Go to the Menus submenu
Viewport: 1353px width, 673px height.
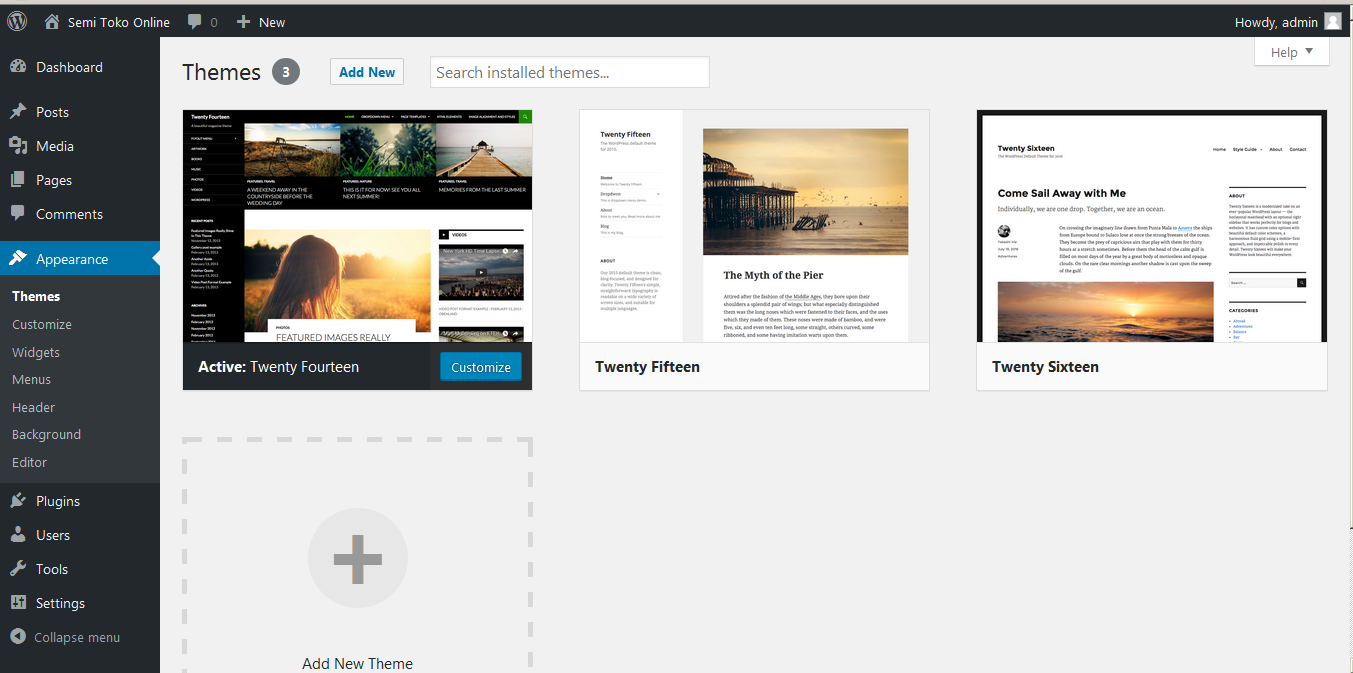31,379
